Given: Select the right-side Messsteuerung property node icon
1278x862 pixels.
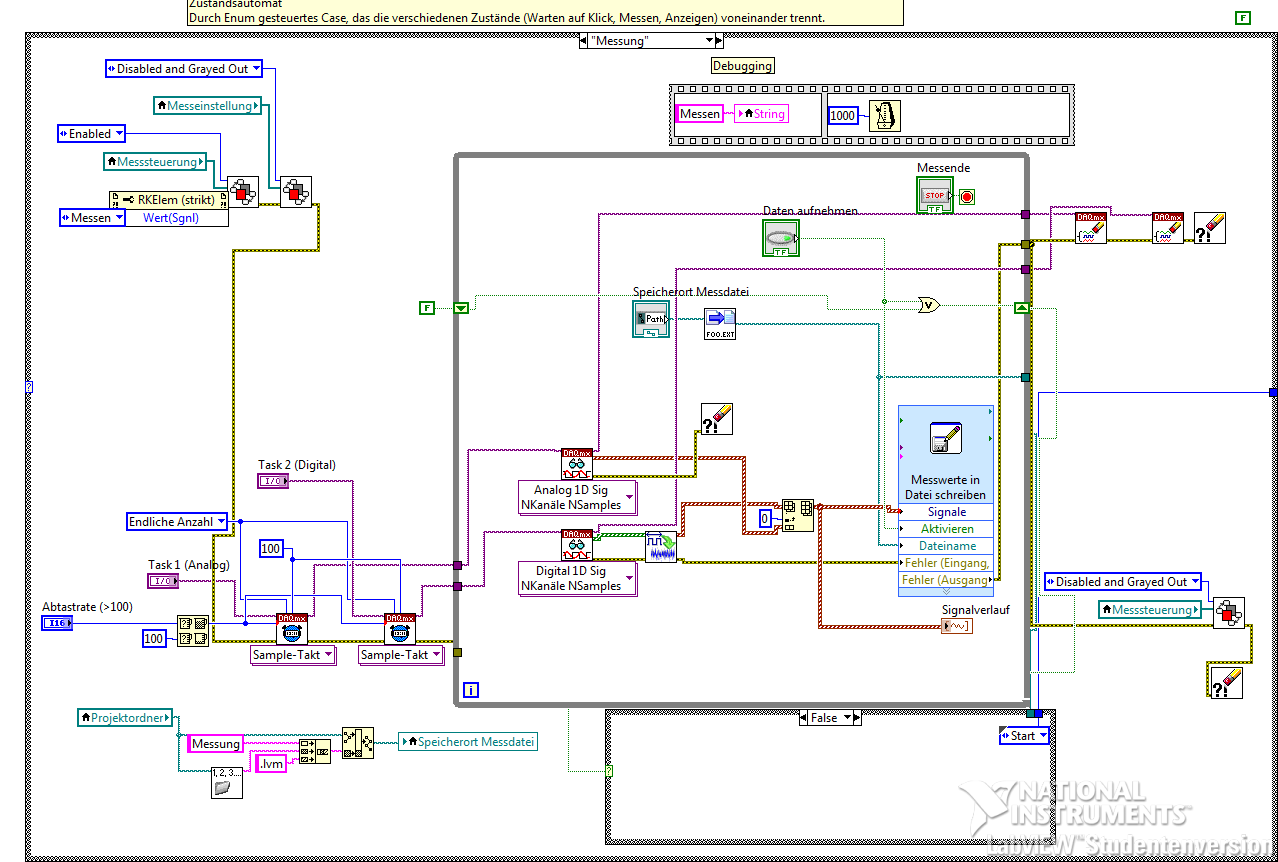Looking at the screenshot, I should pos(1230,613).
